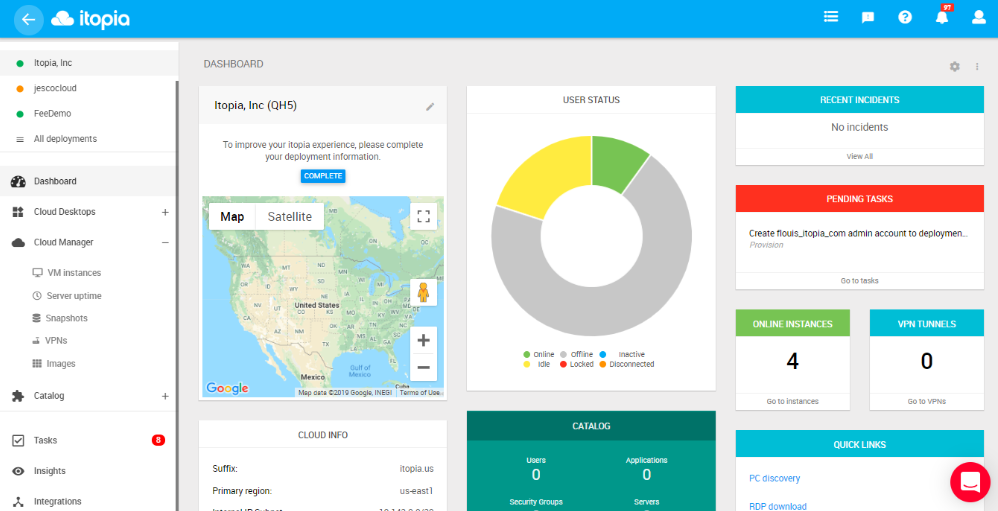
Task: Open the chat feedback icon in header
Action: tap(868, 18)
